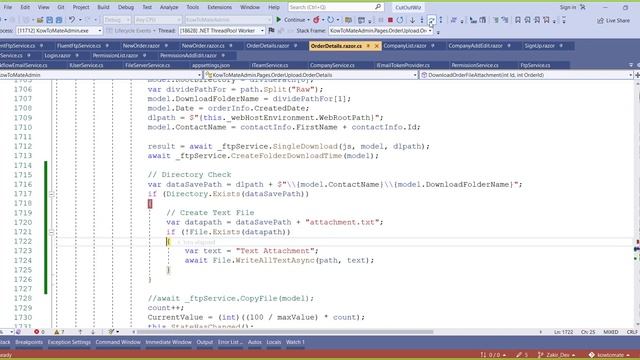Viewport: 640px width, 360px height.
Task: Click the Hot Reload flame icon
Action: click(x=316, y=20)
